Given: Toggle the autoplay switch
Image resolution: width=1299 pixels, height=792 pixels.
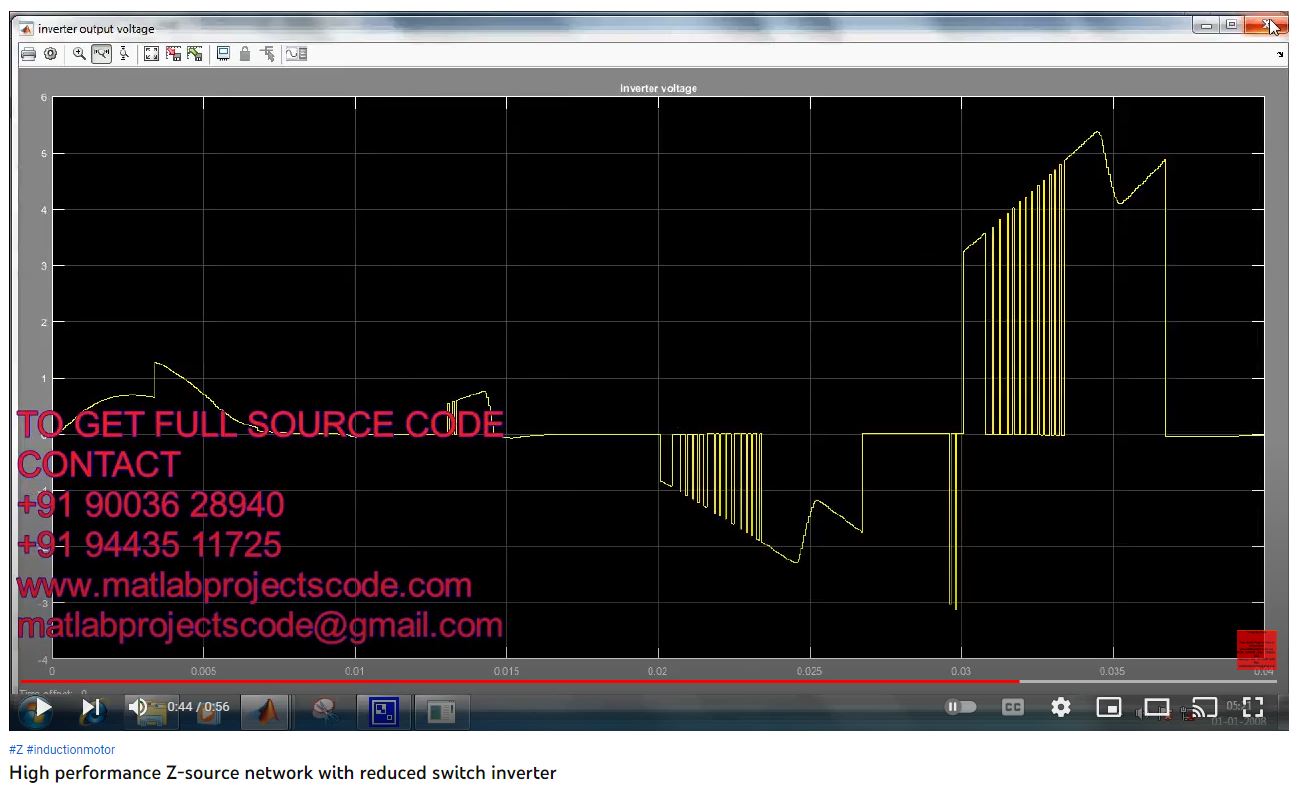Looking at the screenshot, I should (961, 707).
